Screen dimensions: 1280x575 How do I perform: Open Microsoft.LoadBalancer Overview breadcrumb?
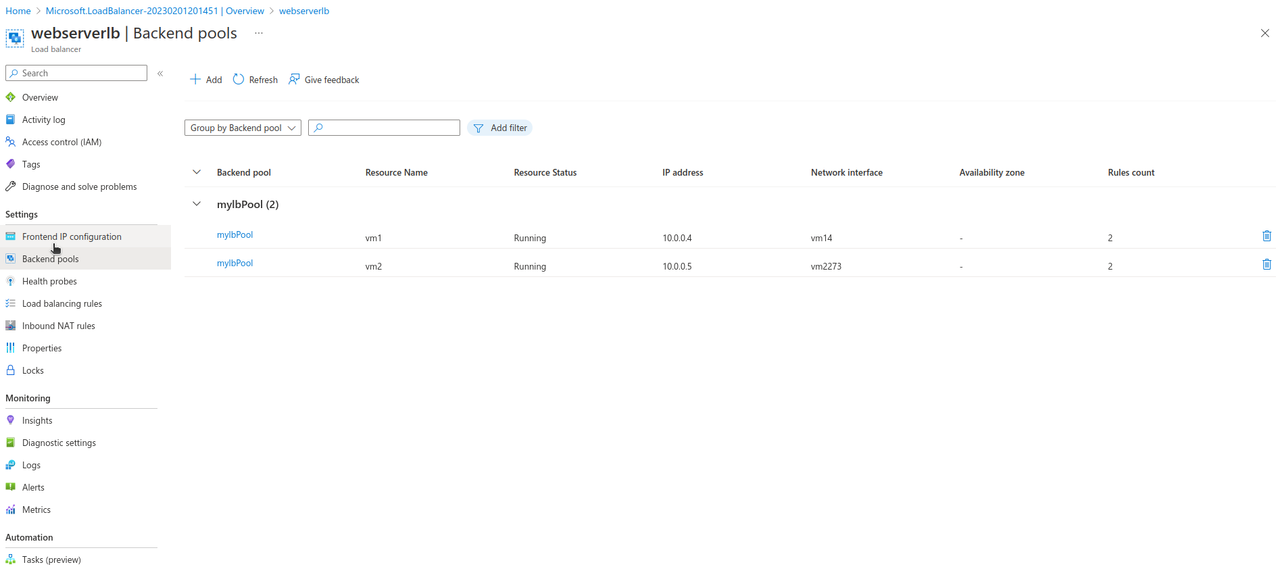click(155, 11)
